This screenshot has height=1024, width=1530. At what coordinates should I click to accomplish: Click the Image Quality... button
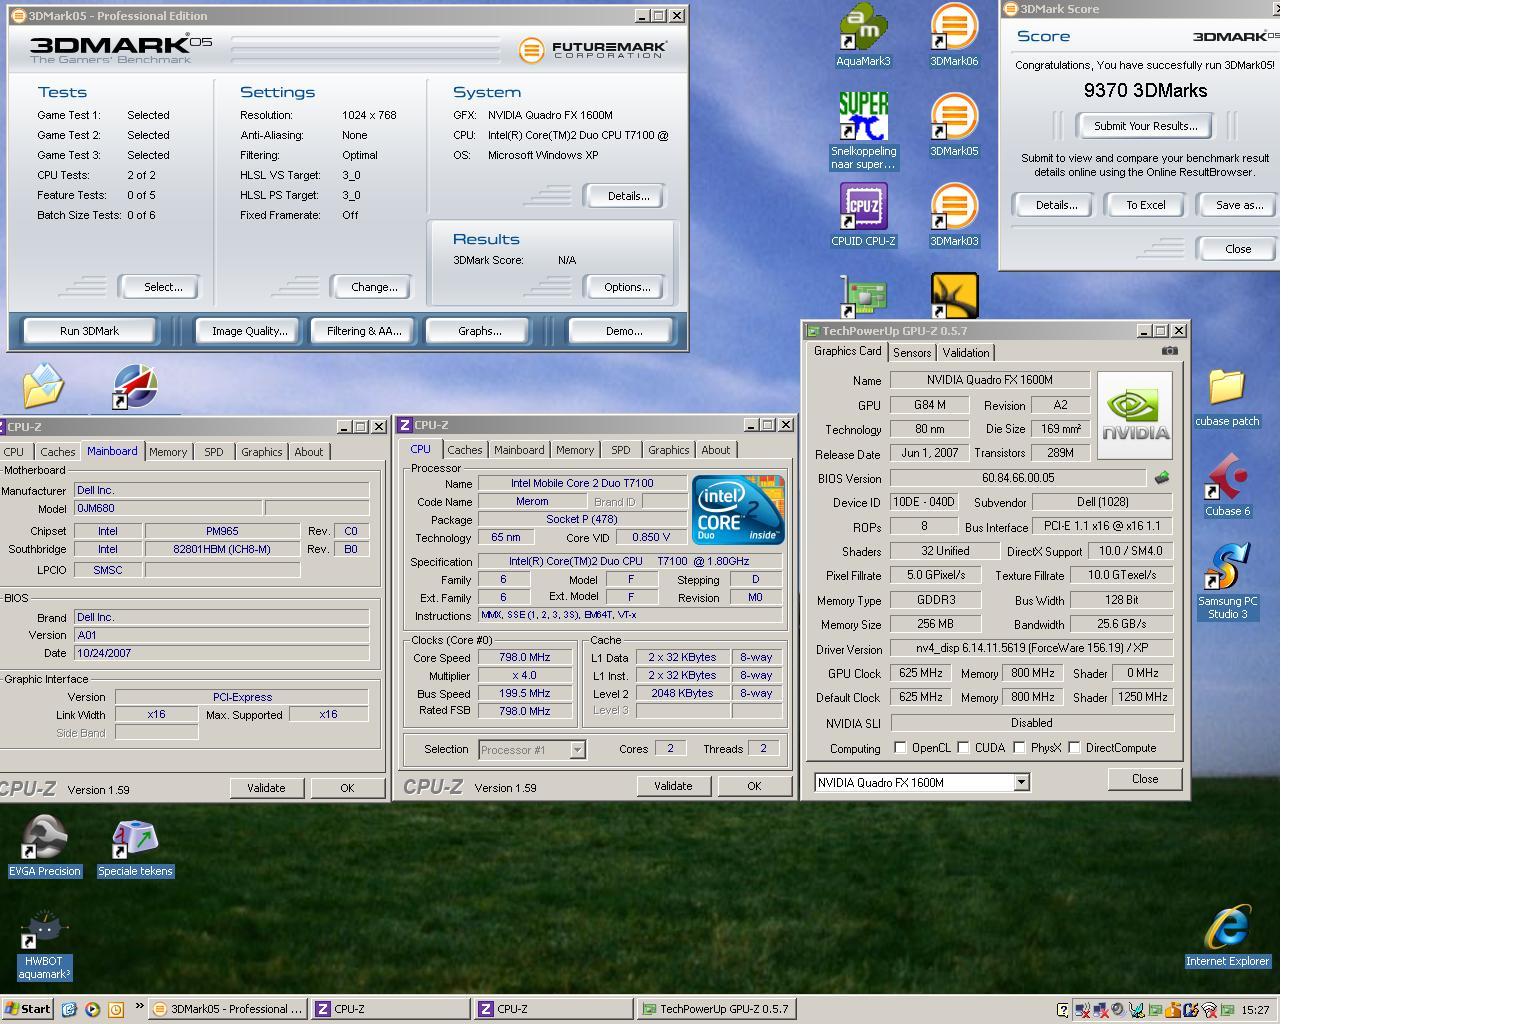pyautogui.click(x=249, y=331)
